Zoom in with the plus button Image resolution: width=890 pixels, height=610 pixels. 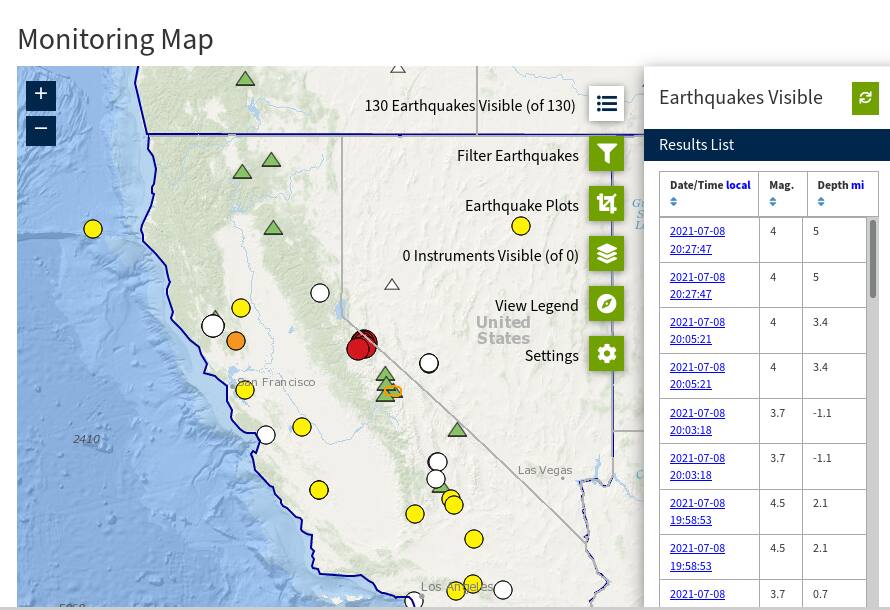coord(41,95)
